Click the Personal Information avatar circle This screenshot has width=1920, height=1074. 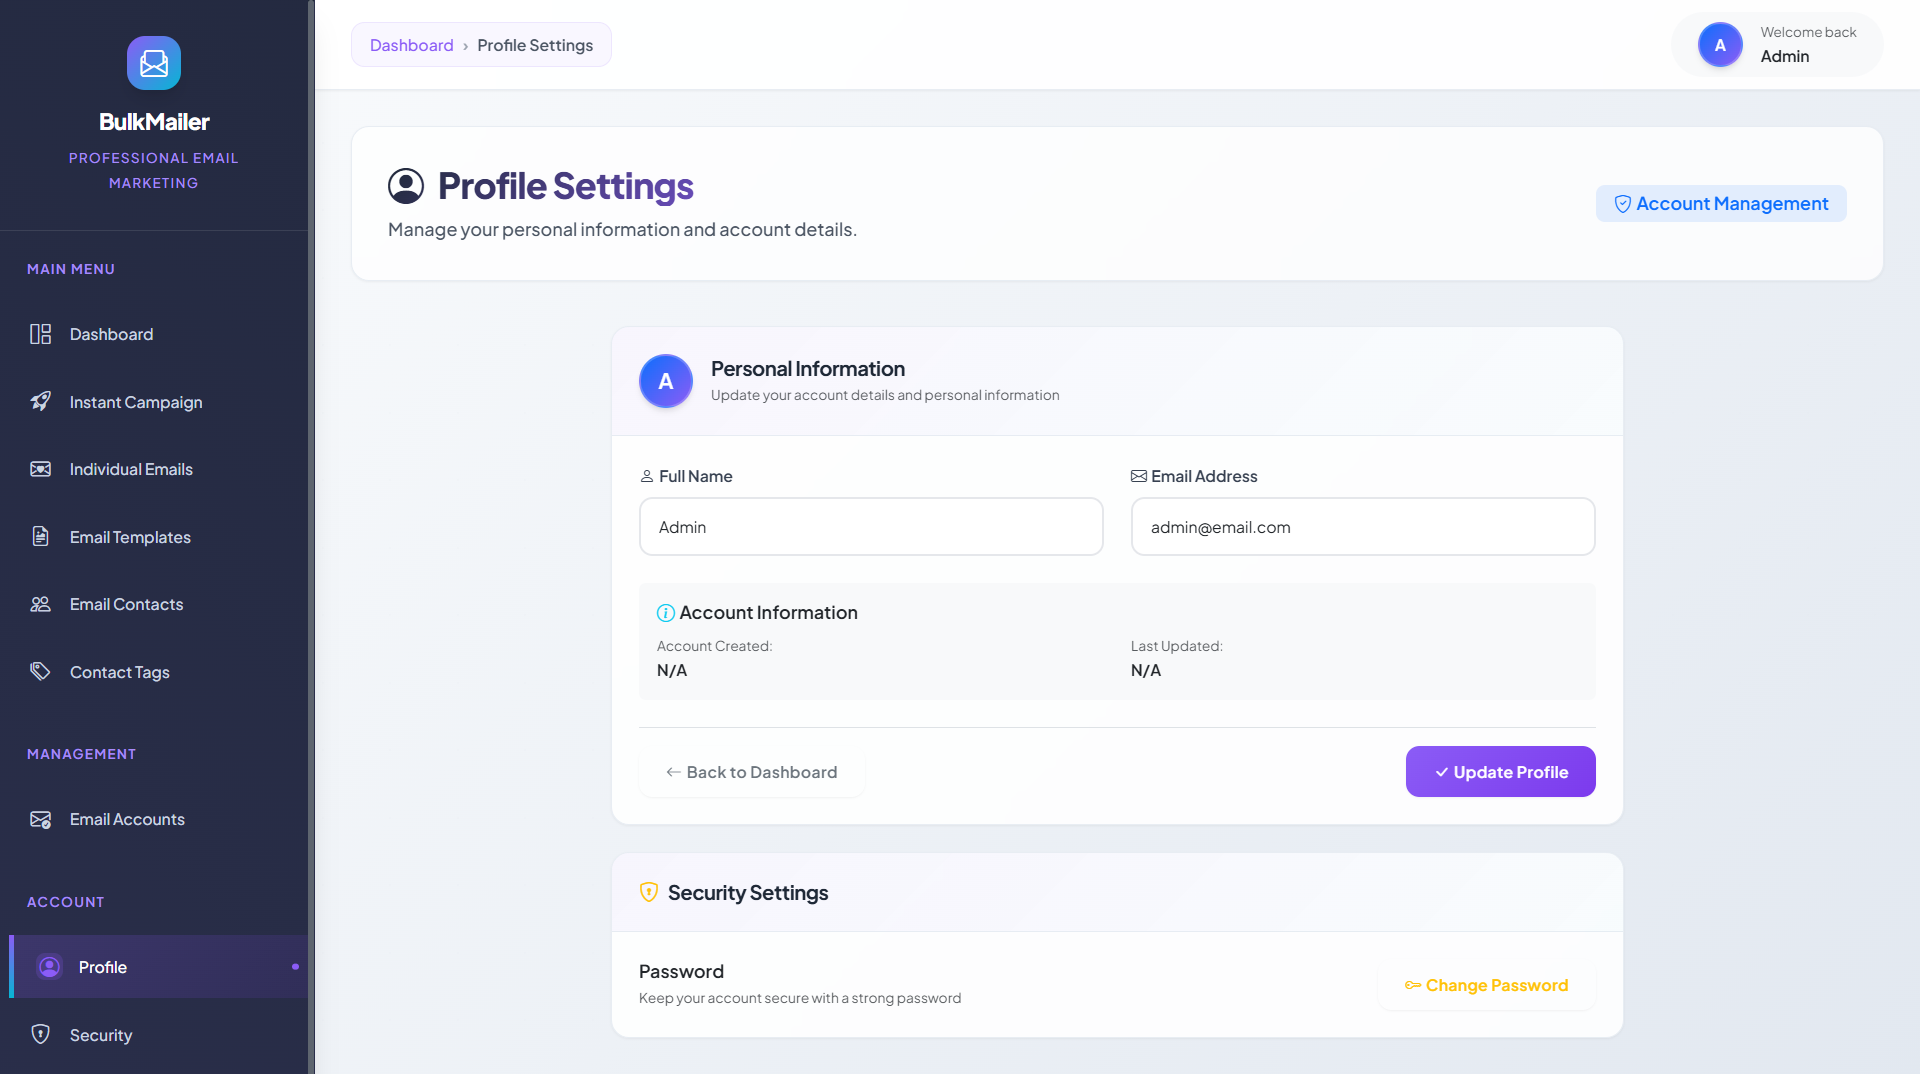[x=666, y=381]
